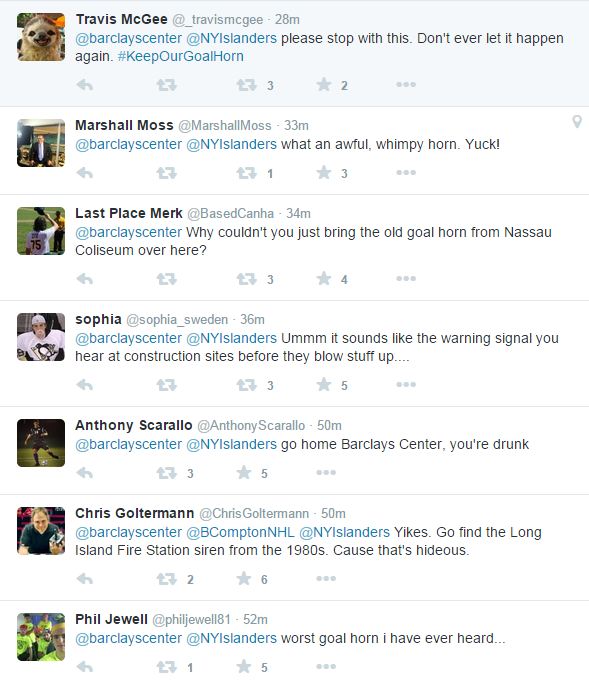Open the @BComptonNHL mention
Screen dimensions: 589x687
[x=240, y=532]
